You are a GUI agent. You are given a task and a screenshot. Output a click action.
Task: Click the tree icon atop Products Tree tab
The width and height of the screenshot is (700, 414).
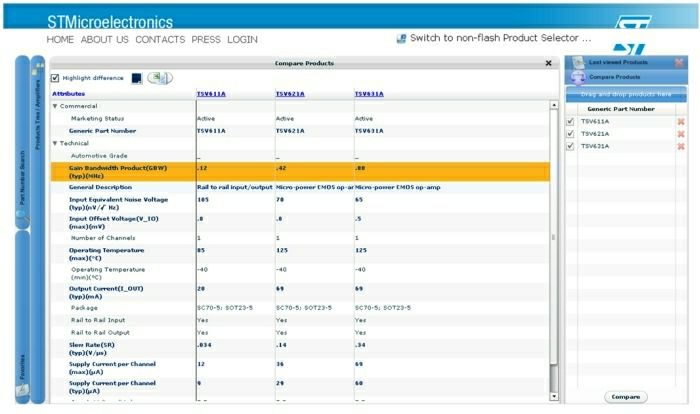[x=38, y=68]
